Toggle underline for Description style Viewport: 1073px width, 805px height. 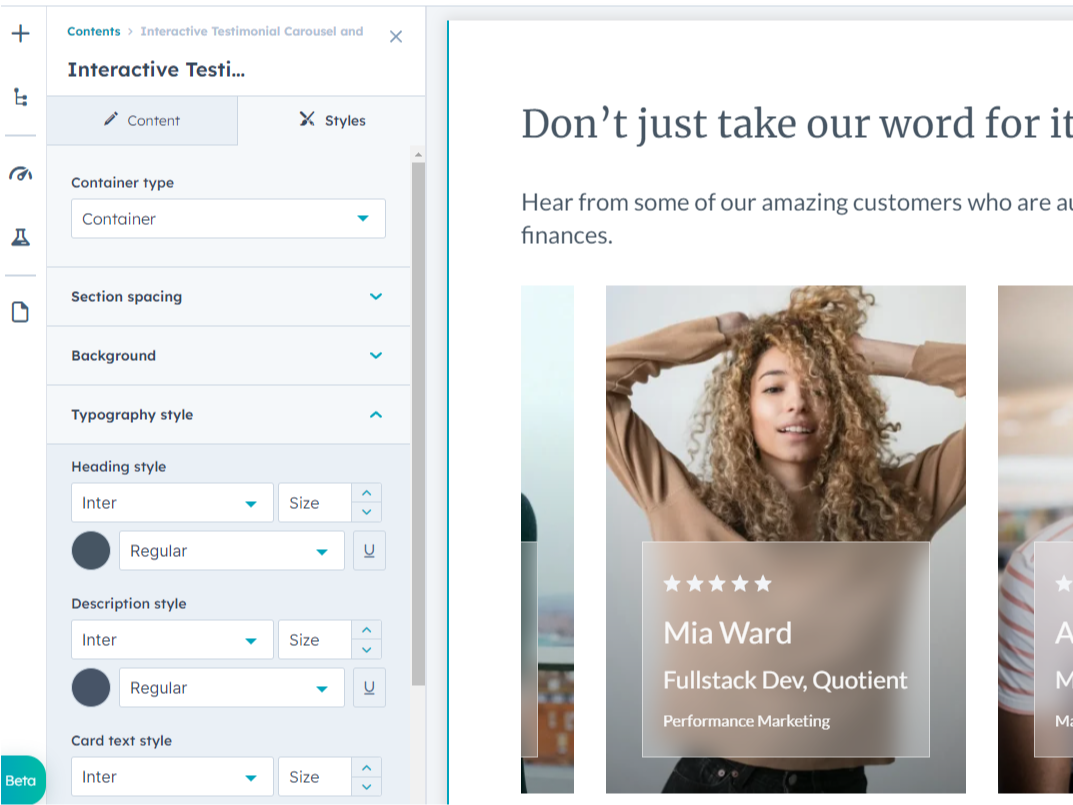coord(369,688)
